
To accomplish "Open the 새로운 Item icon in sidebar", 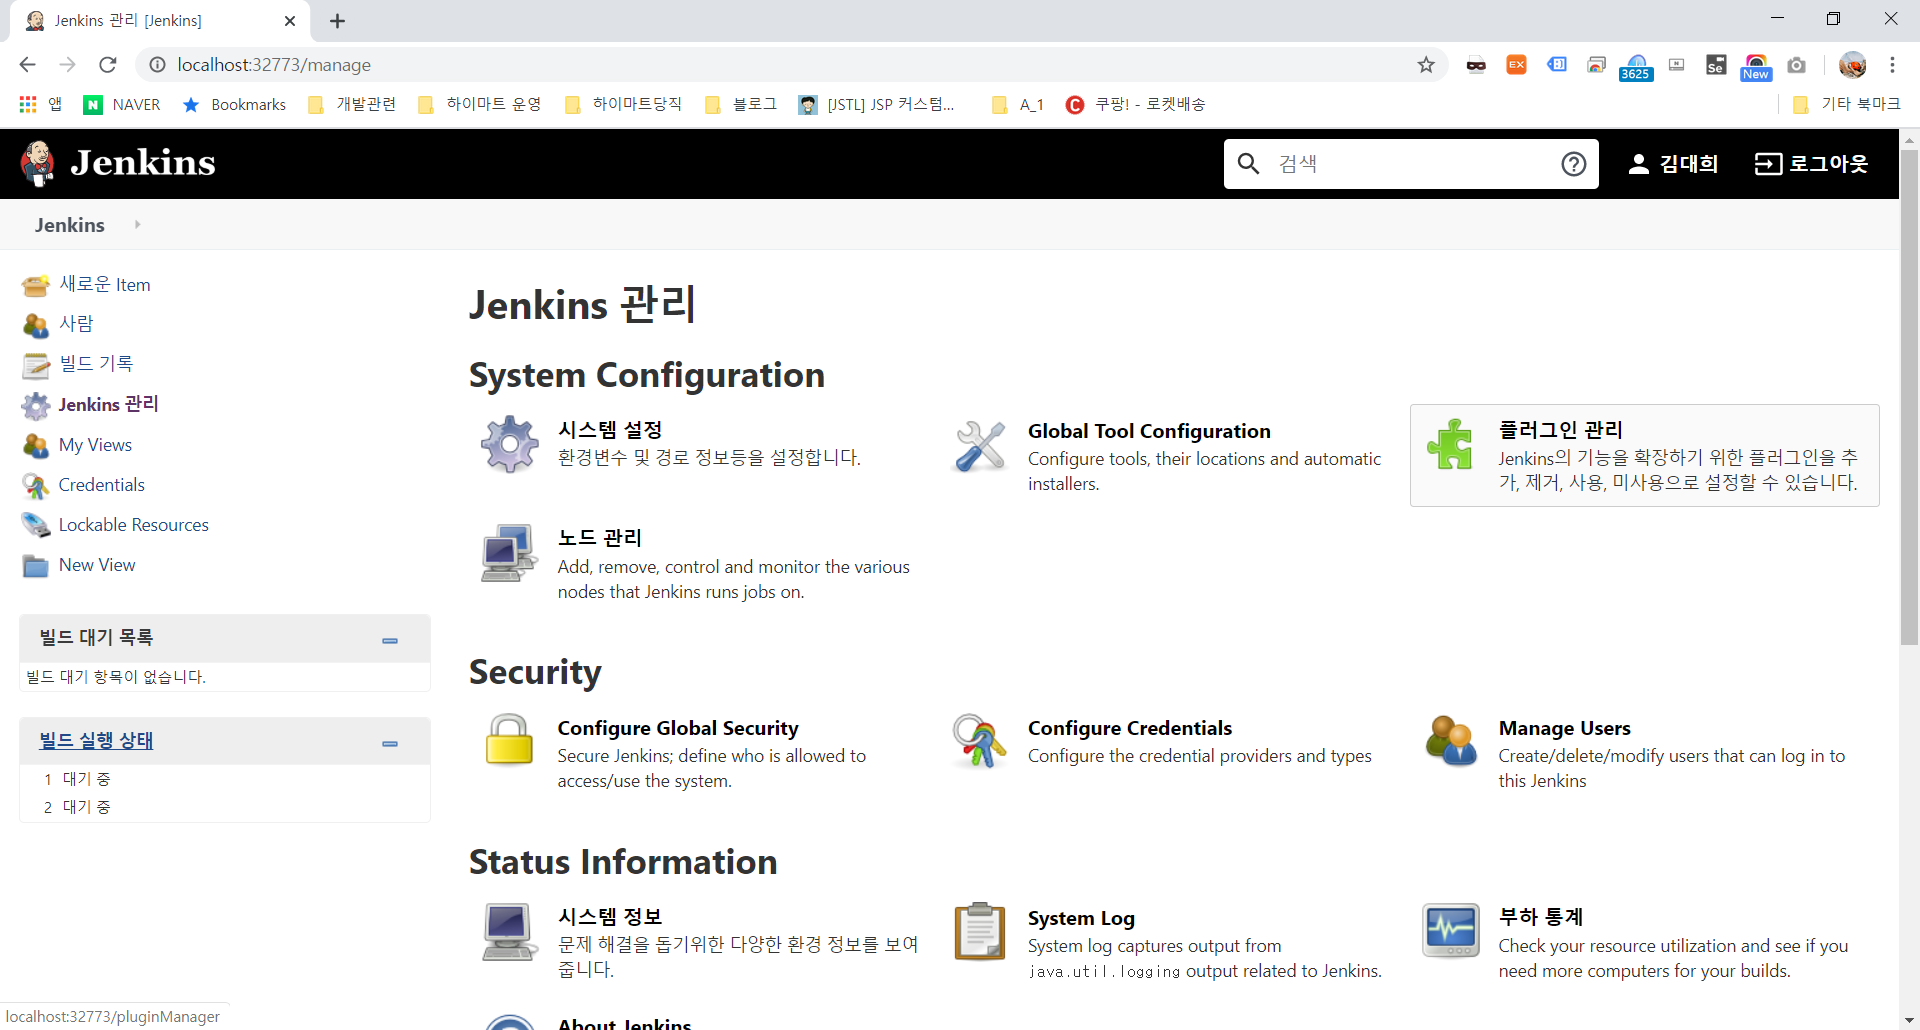I will [x=36, y=285].
